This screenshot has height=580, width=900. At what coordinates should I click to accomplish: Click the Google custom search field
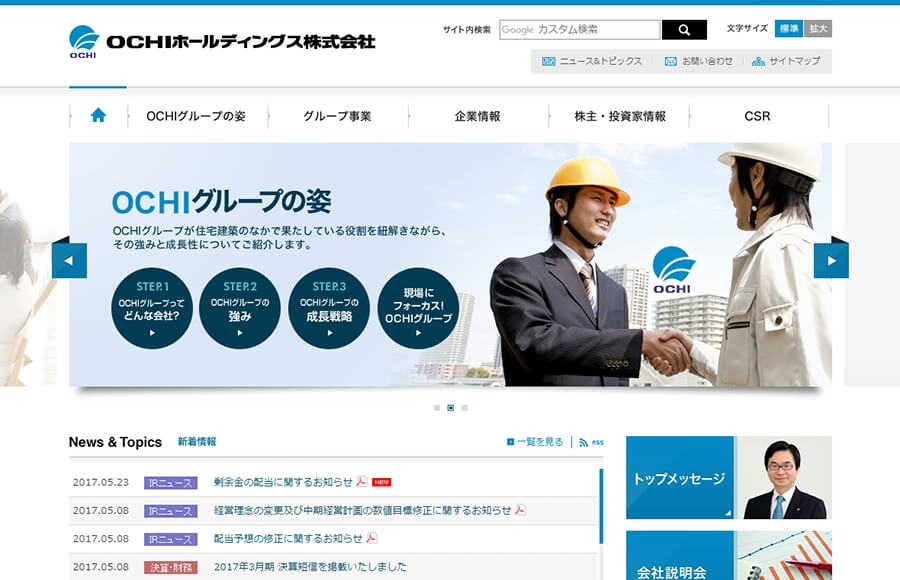click(x=580, y=30)
